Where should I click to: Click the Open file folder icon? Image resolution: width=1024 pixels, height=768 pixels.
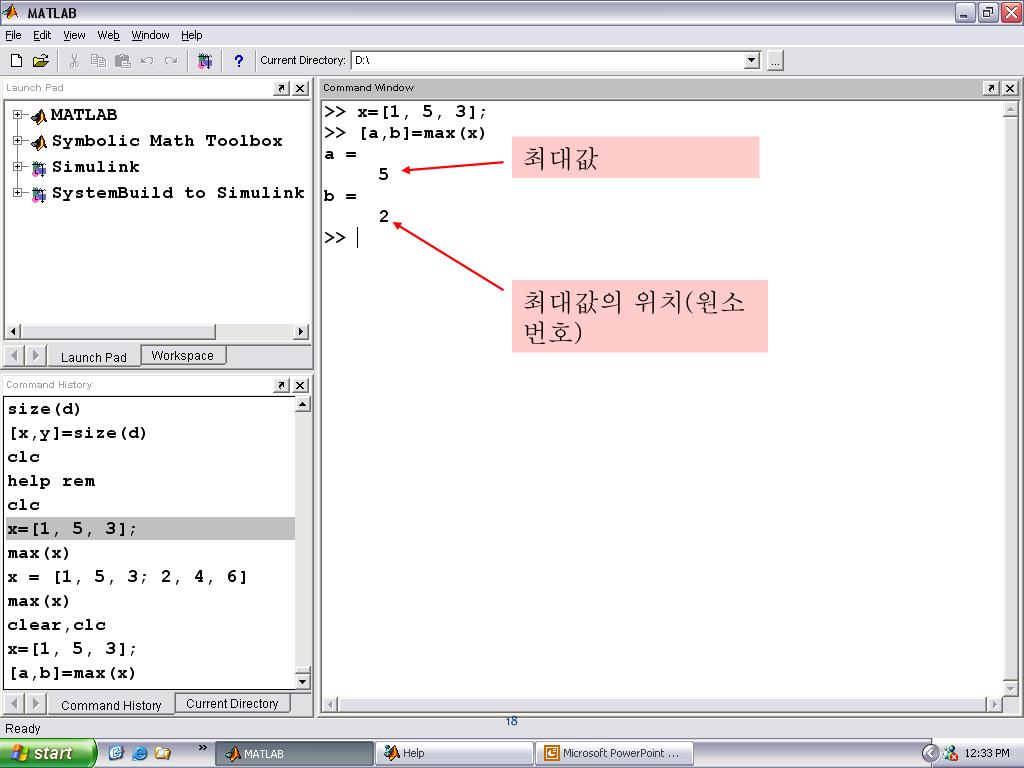click(40, 61)
